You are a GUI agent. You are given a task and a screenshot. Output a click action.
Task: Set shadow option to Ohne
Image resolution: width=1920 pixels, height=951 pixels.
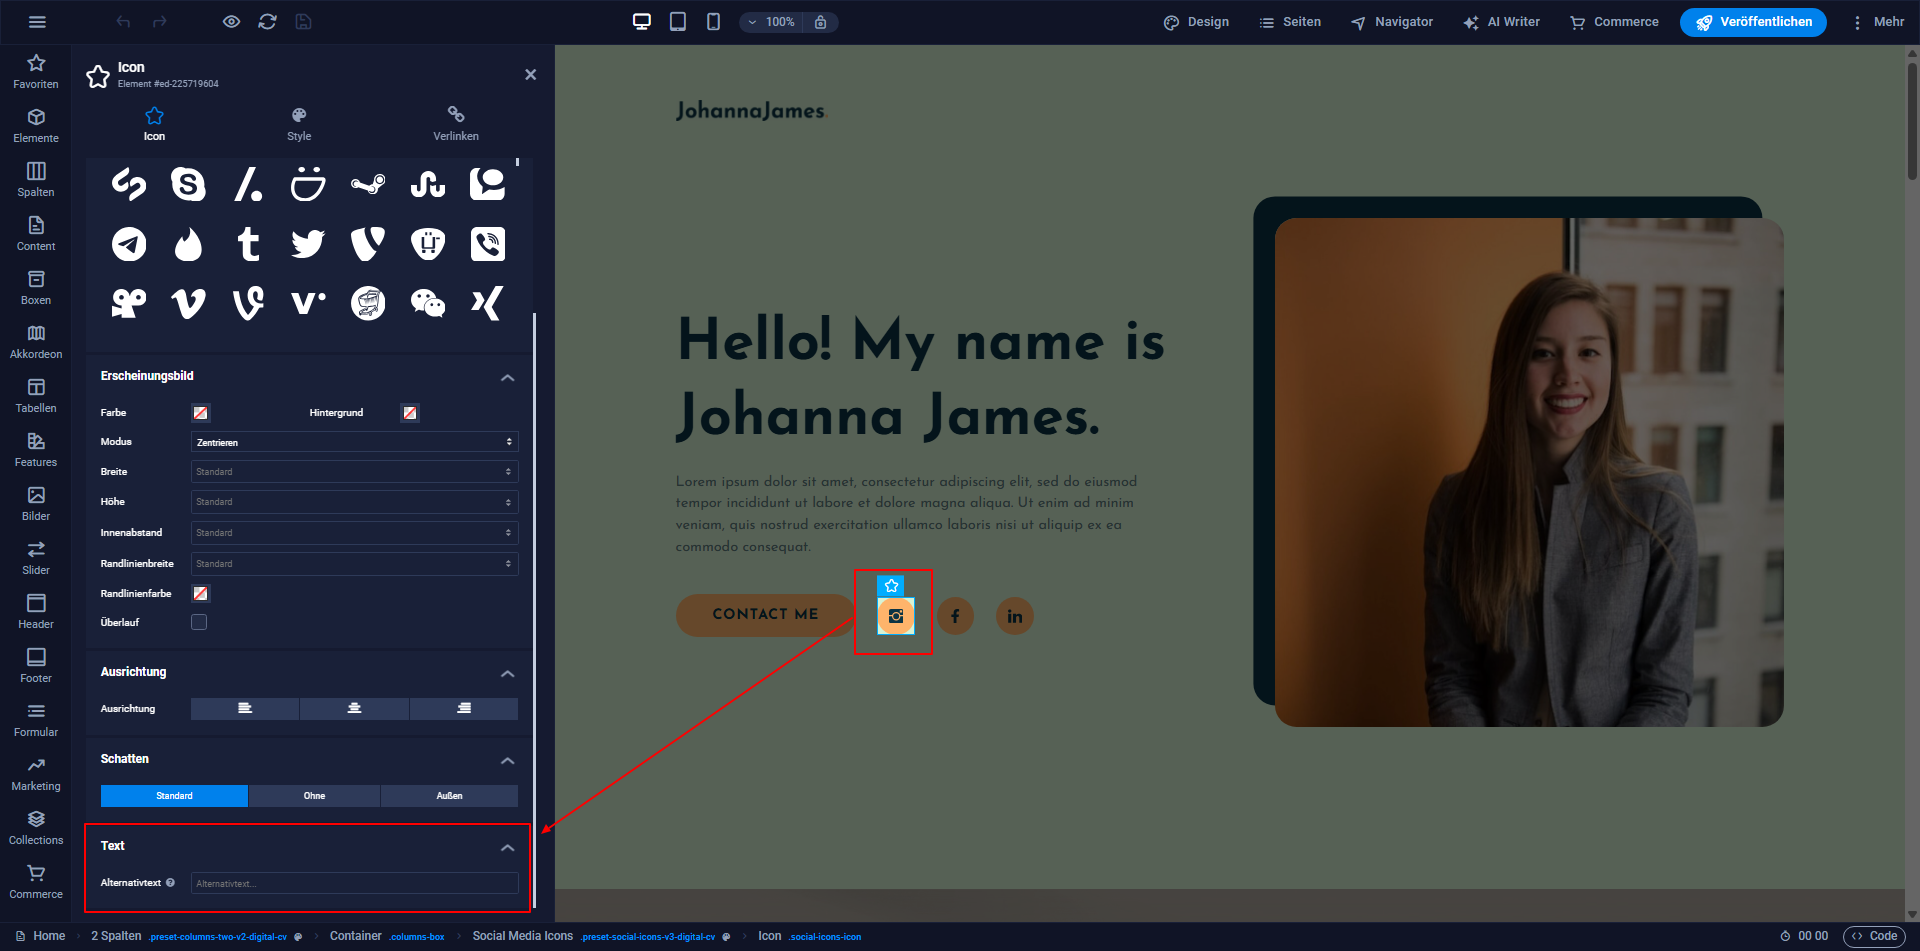314,796
